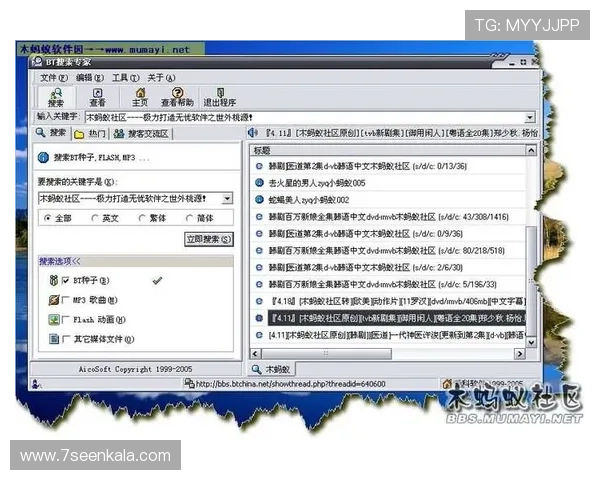Screen dimensions: 600x480
Task: Click the 退出程序 exit icon
Action: click(x=220, y=93)
